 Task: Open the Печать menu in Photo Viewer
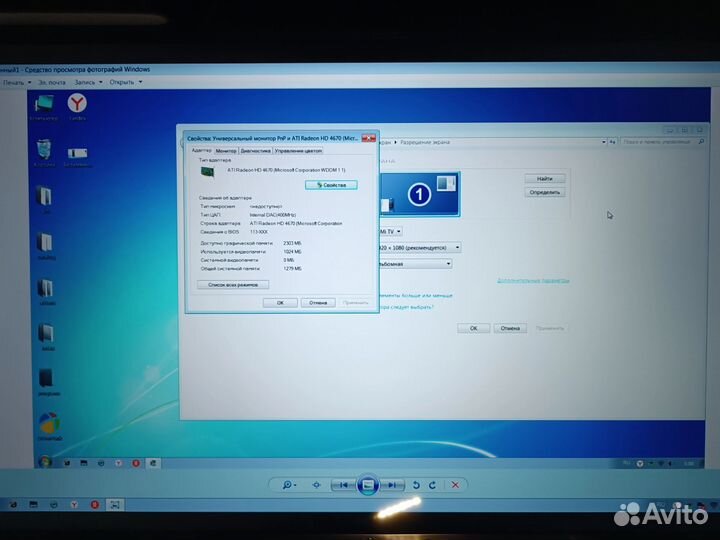[x=17, y=82]
